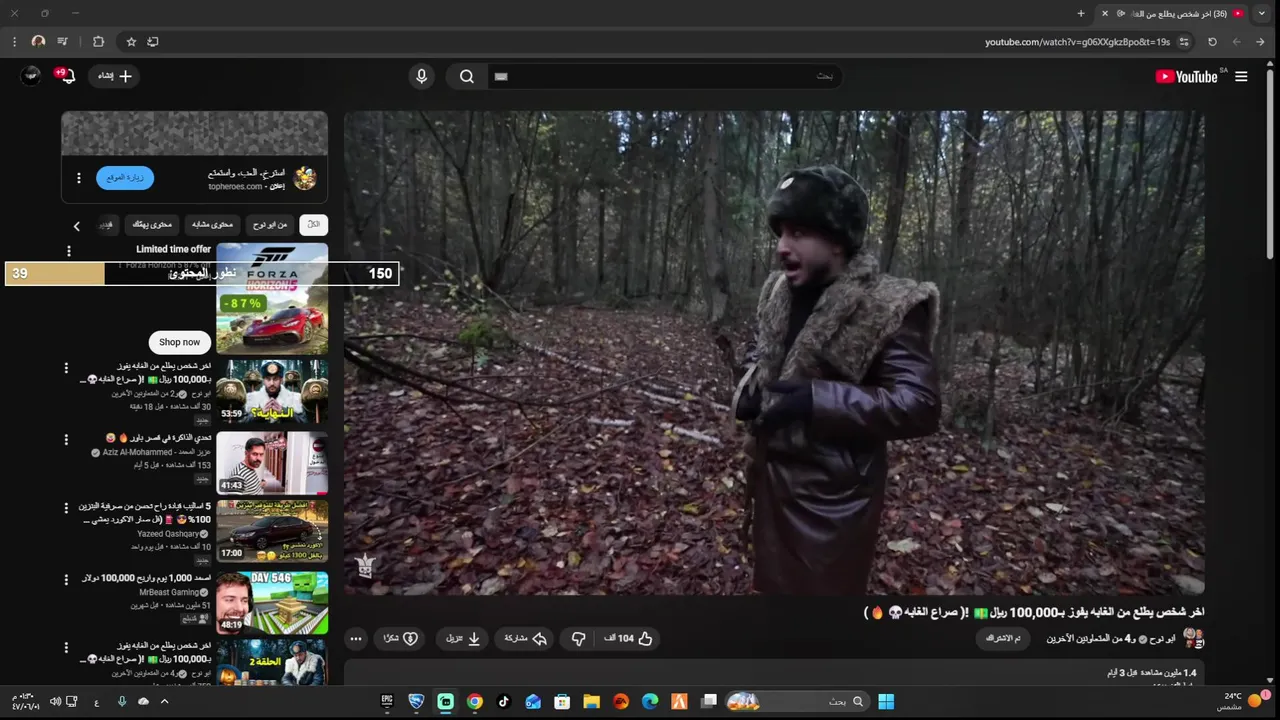This screenshot has height=720, width=1280.
Task: Focus the YouTube search box
Action: 664,77
